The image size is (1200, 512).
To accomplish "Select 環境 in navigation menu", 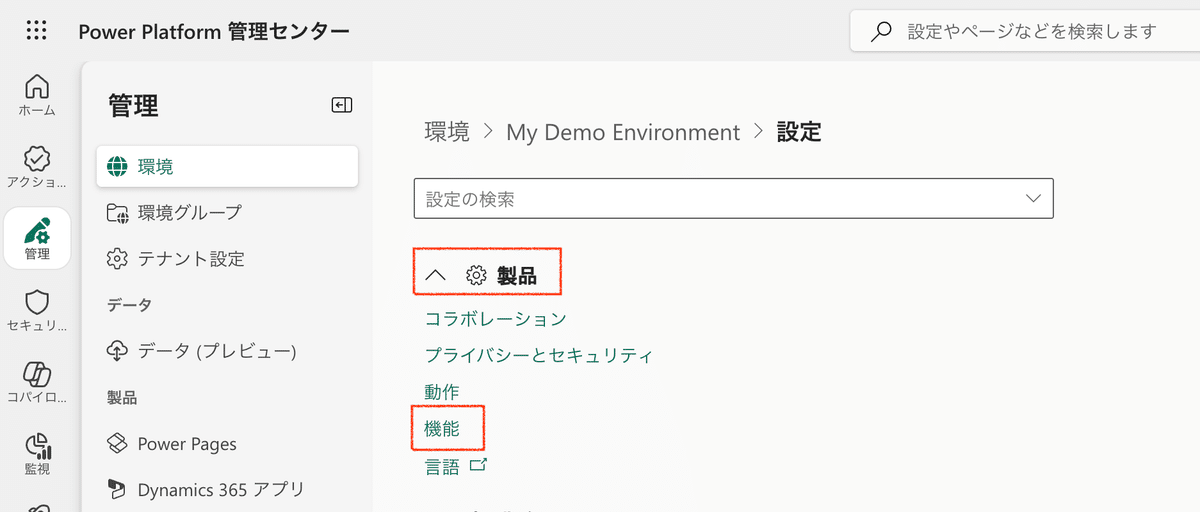I will point(227,166).
